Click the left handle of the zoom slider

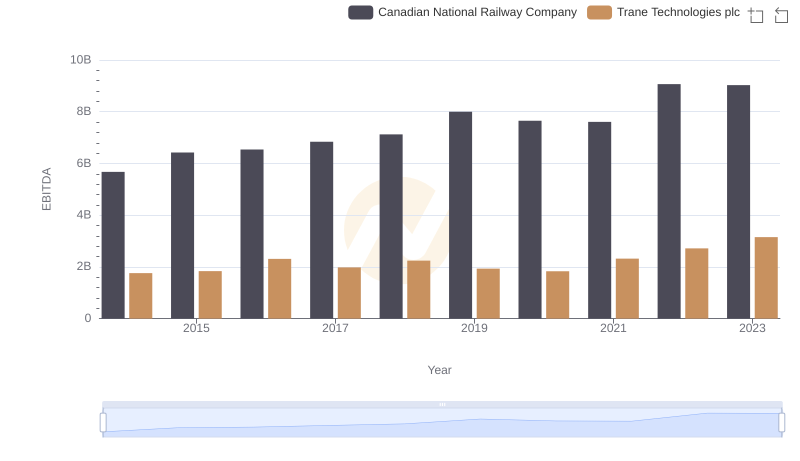103,423
